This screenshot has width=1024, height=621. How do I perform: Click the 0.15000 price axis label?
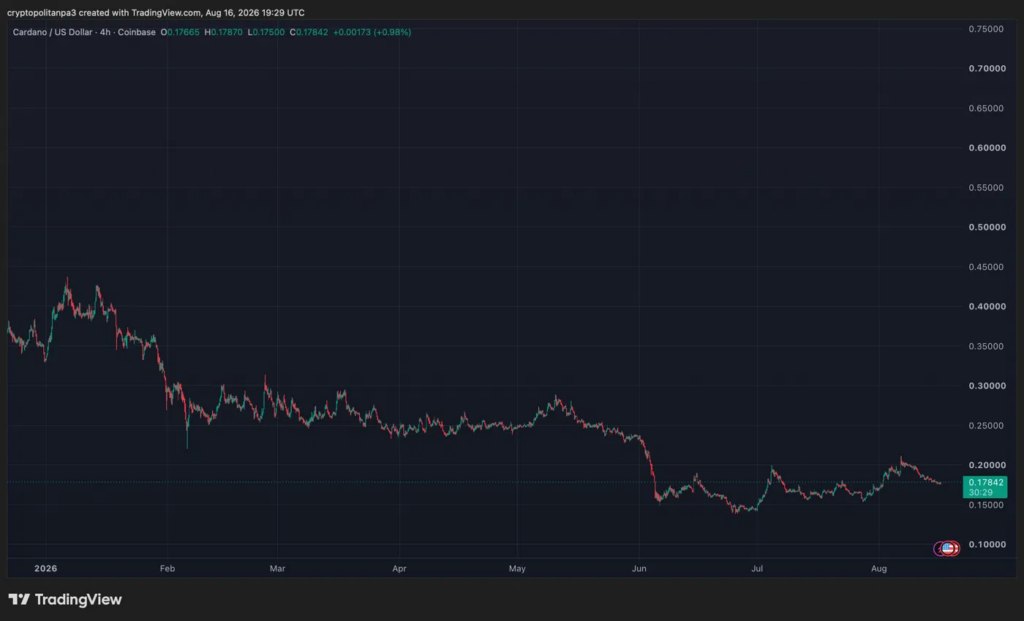point(986,505)
